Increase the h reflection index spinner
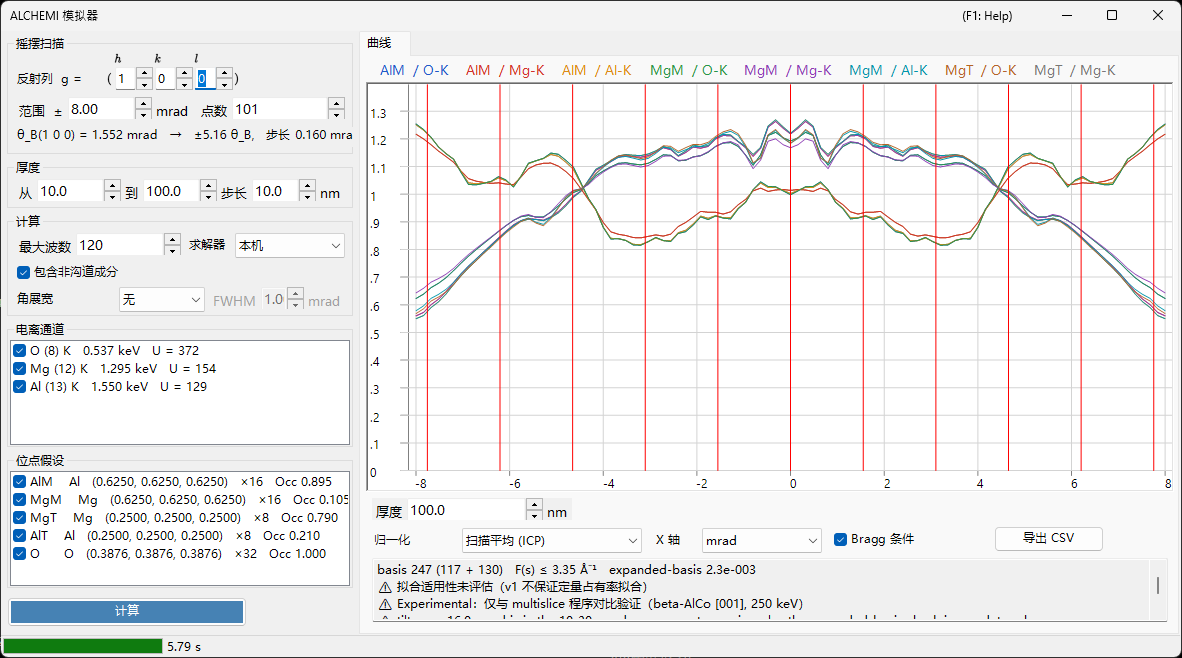This screenshot has width=1182, height=658. tap(144, 74)
